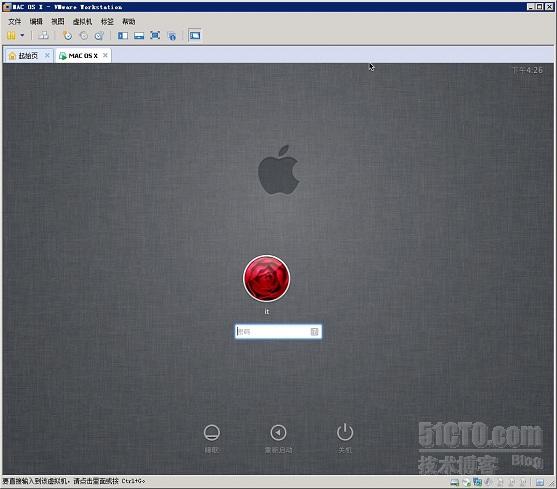The height and width of the screenshot is (489, 557).
Task: Click the blue device icon in status bar
Action: pos(477,482)
